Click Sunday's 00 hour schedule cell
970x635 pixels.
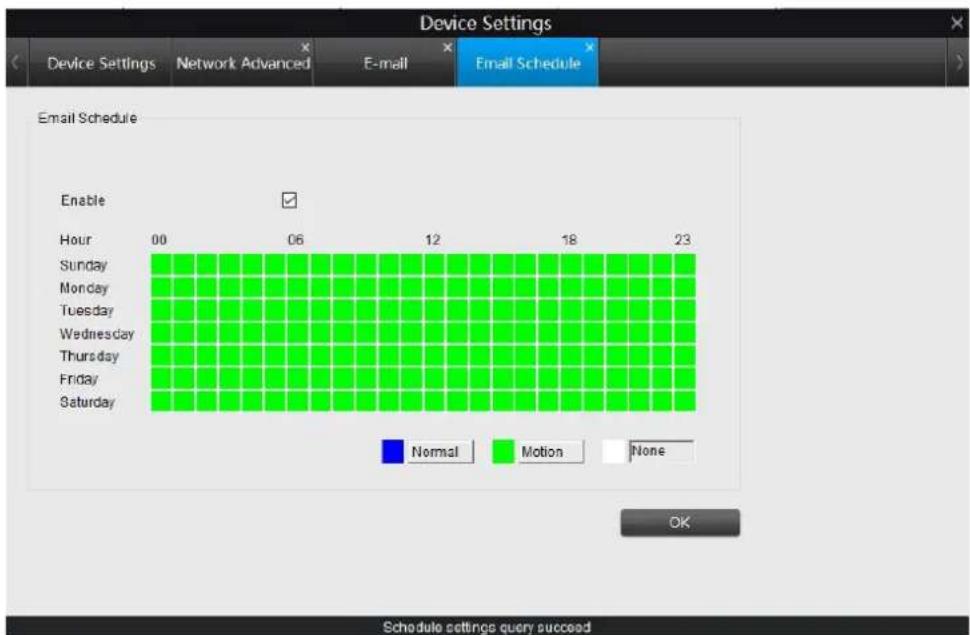click(x=161, y=265)
